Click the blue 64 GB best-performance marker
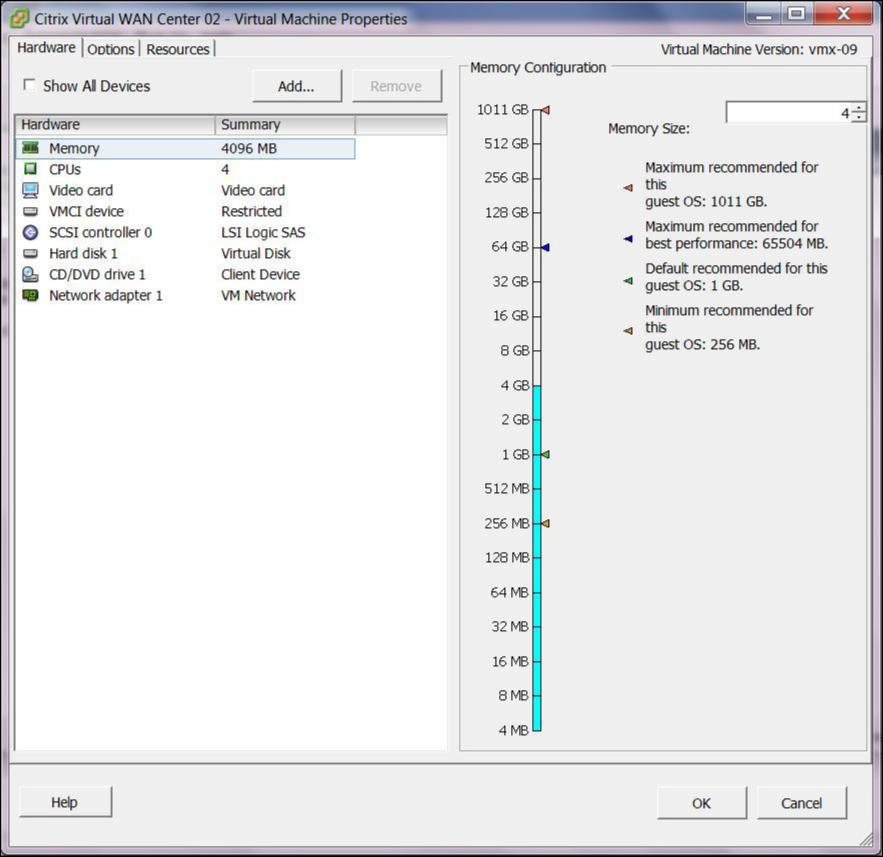Screen dimensions: 883x857 coord(545,247)
